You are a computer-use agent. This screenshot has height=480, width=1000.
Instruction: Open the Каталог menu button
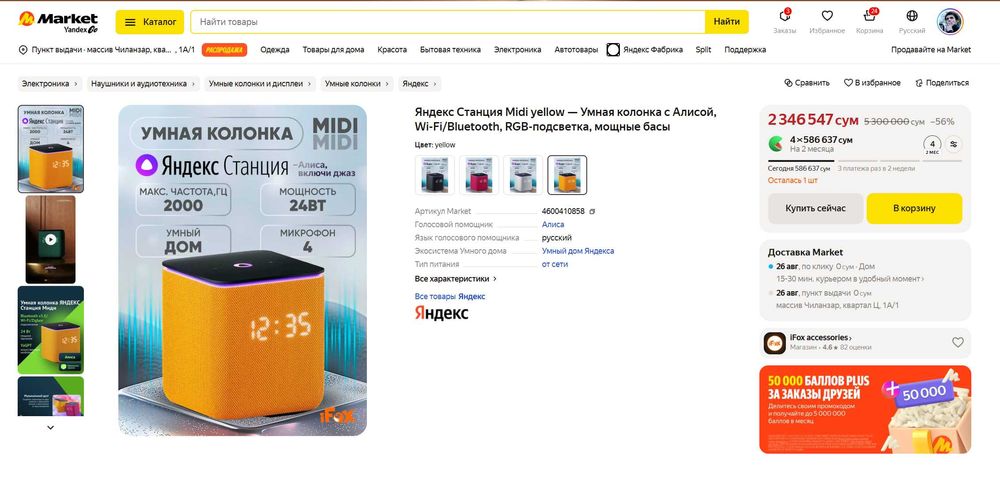(x=150, y=22)
